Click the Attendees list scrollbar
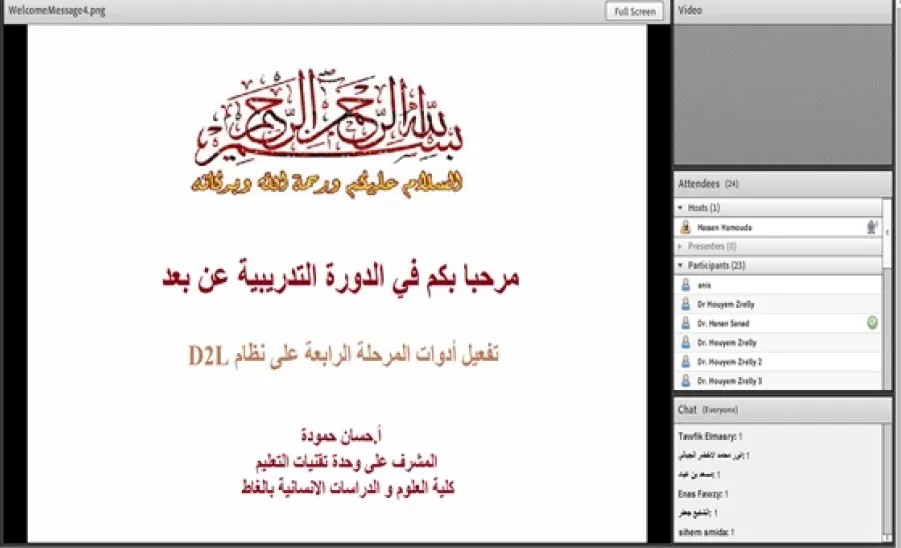Screen dimensions: 901x548 pyautogui.click(x=887, y=293)
